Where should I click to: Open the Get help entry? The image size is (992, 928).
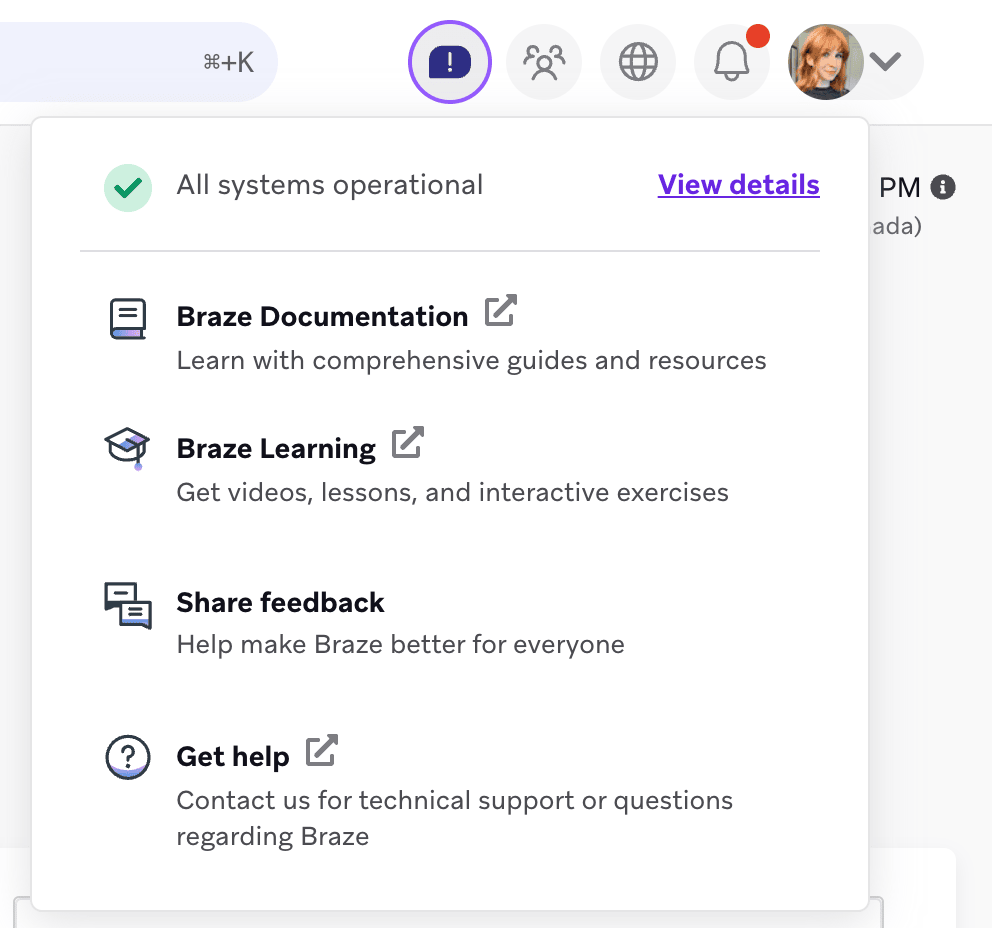(233, 757)
